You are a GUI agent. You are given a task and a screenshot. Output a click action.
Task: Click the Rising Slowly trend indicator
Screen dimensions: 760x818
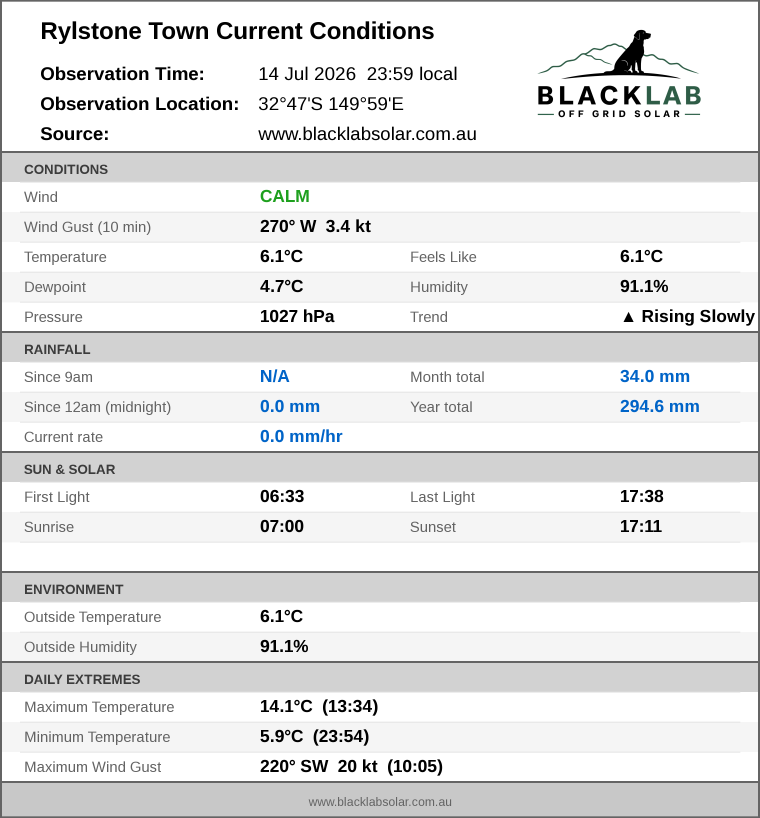click(688, 316)
